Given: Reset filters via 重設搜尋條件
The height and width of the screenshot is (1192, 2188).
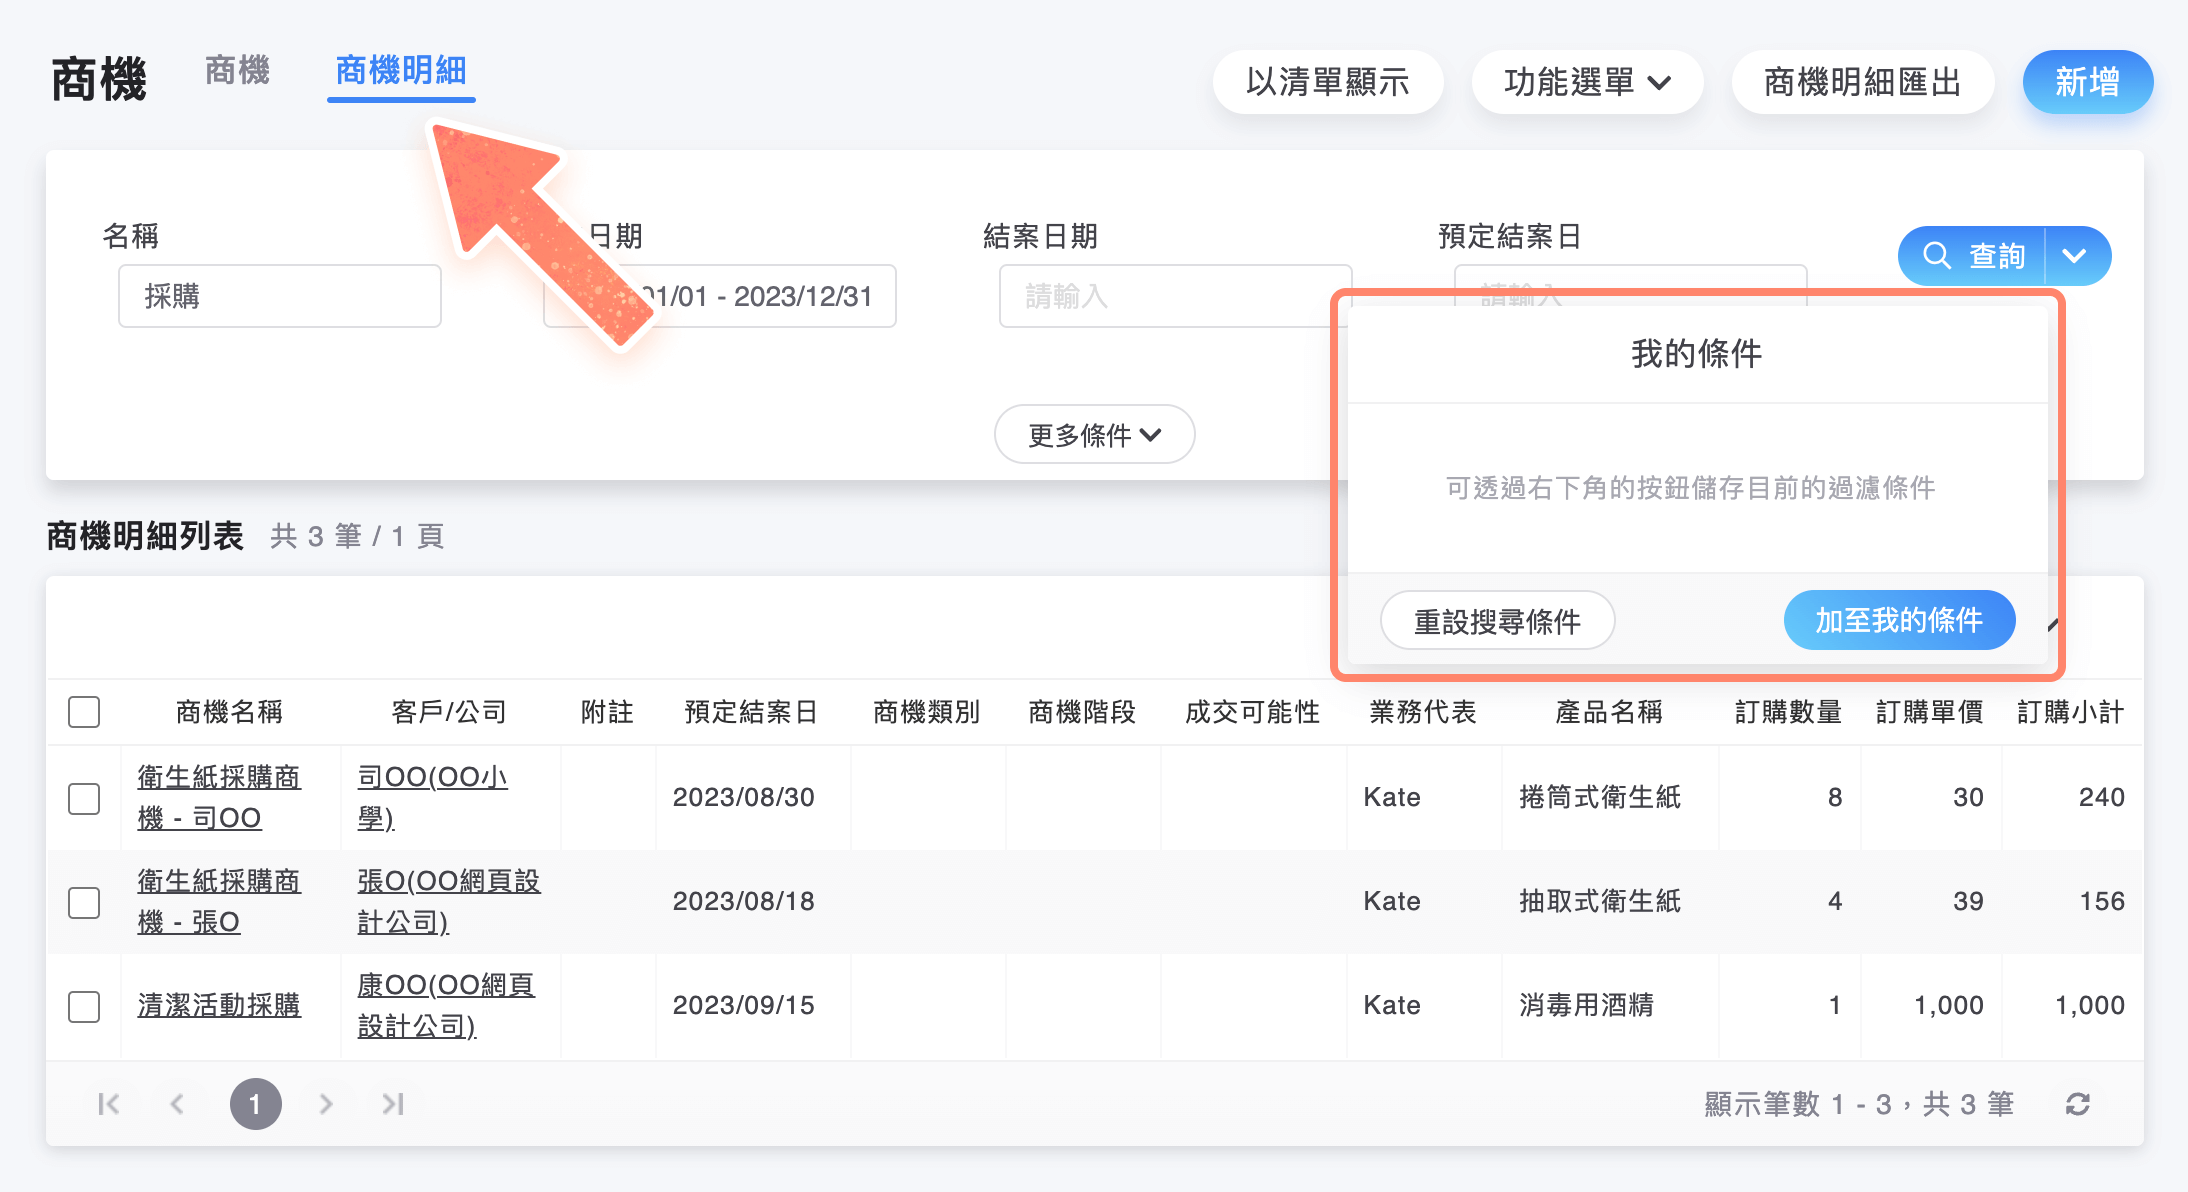Looking at the screenshot, I should [x=1497, y=620].
